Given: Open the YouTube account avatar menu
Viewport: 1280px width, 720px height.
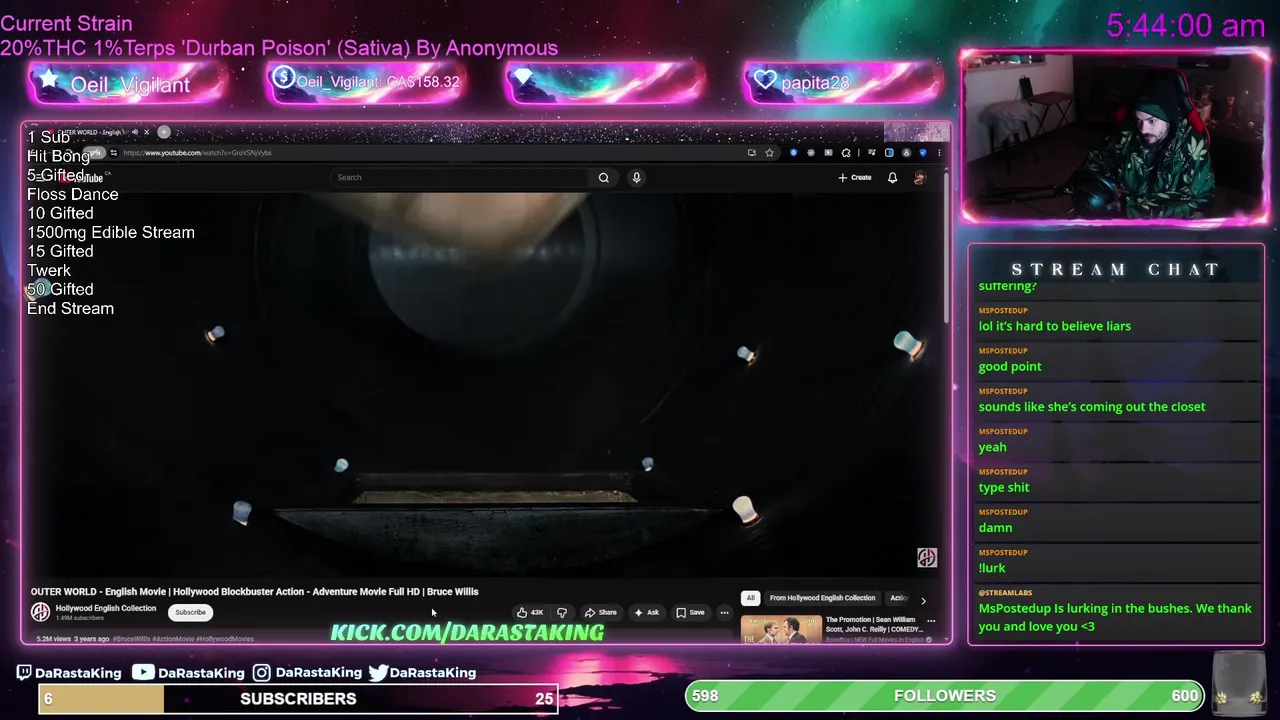Looking at the screenshot, I should (920, 177).
